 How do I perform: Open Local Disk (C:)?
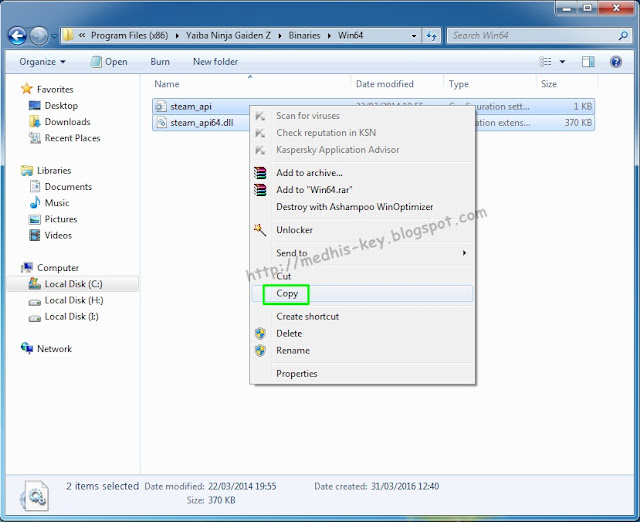pos(73,284)
